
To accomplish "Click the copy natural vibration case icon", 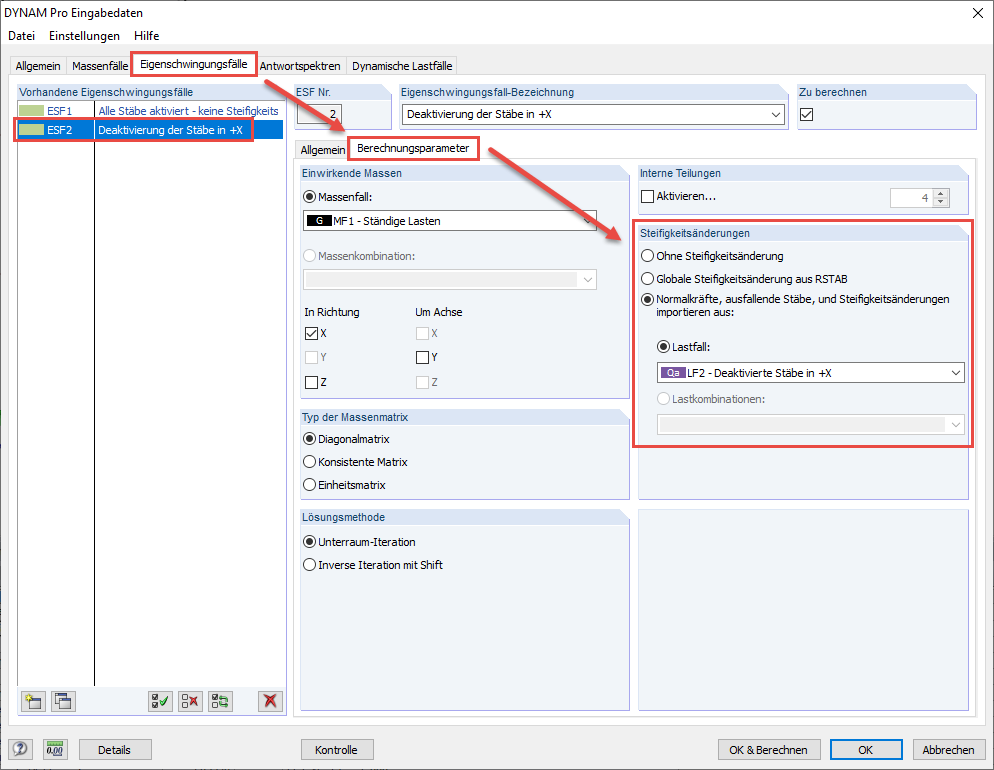I will pos(63,701).
